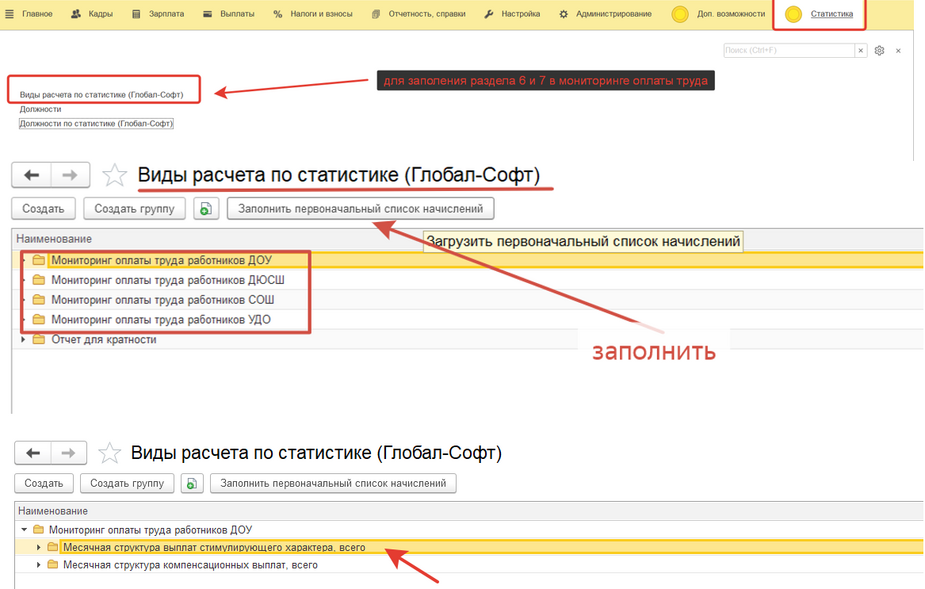925x589 pixels.
Task: Open settings gear beside the search field
Action: click(x=879, y=50)
